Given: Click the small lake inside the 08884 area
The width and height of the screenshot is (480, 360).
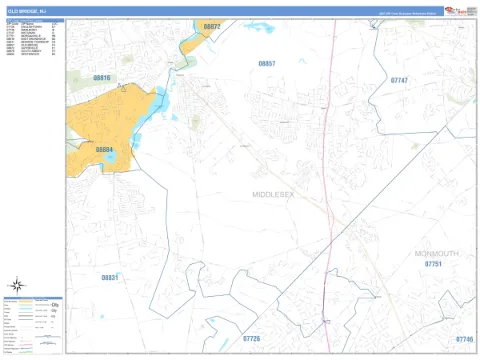Looking at the screenshot, I should [110, 158].
